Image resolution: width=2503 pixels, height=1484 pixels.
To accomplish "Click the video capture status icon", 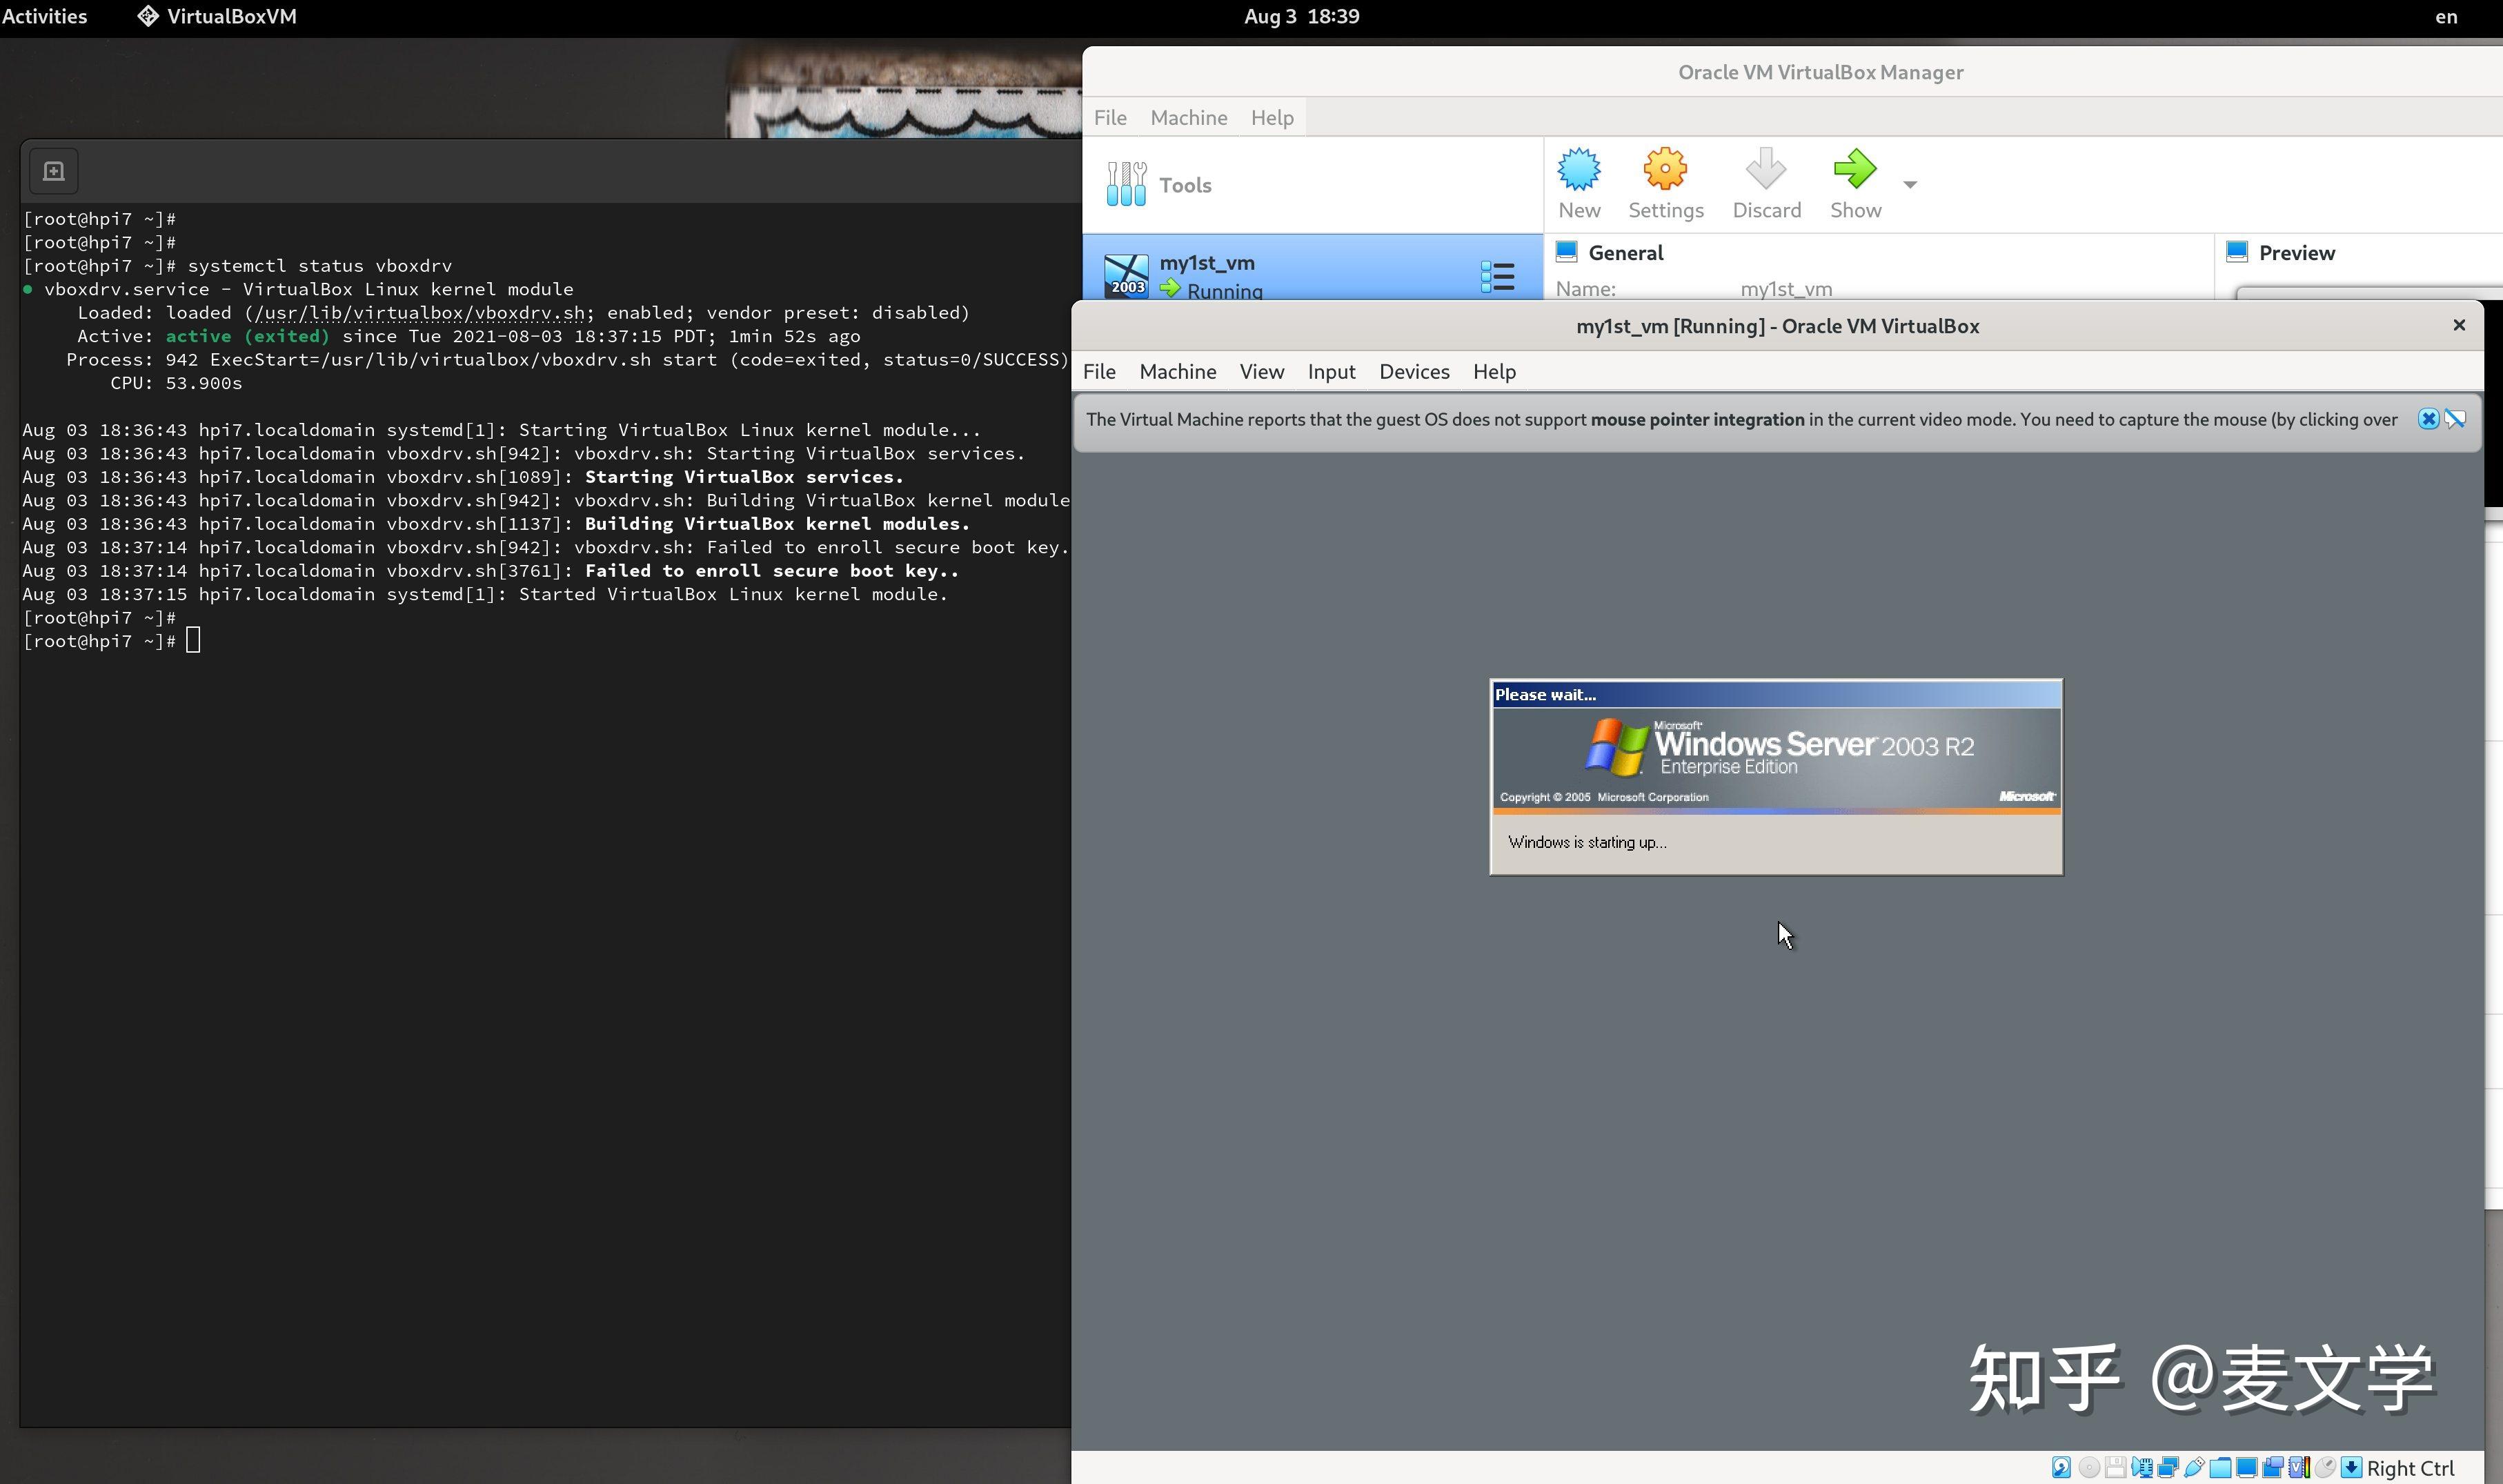I will point(2273,1467).
